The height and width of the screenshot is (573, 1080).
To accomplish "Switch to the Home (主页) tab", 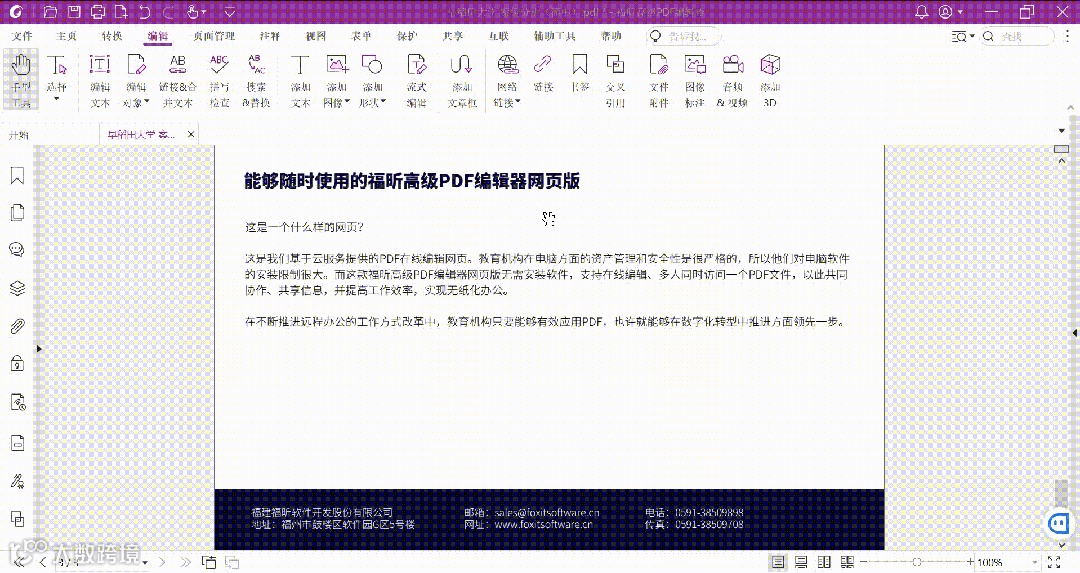I will click(x=66, y=36).
